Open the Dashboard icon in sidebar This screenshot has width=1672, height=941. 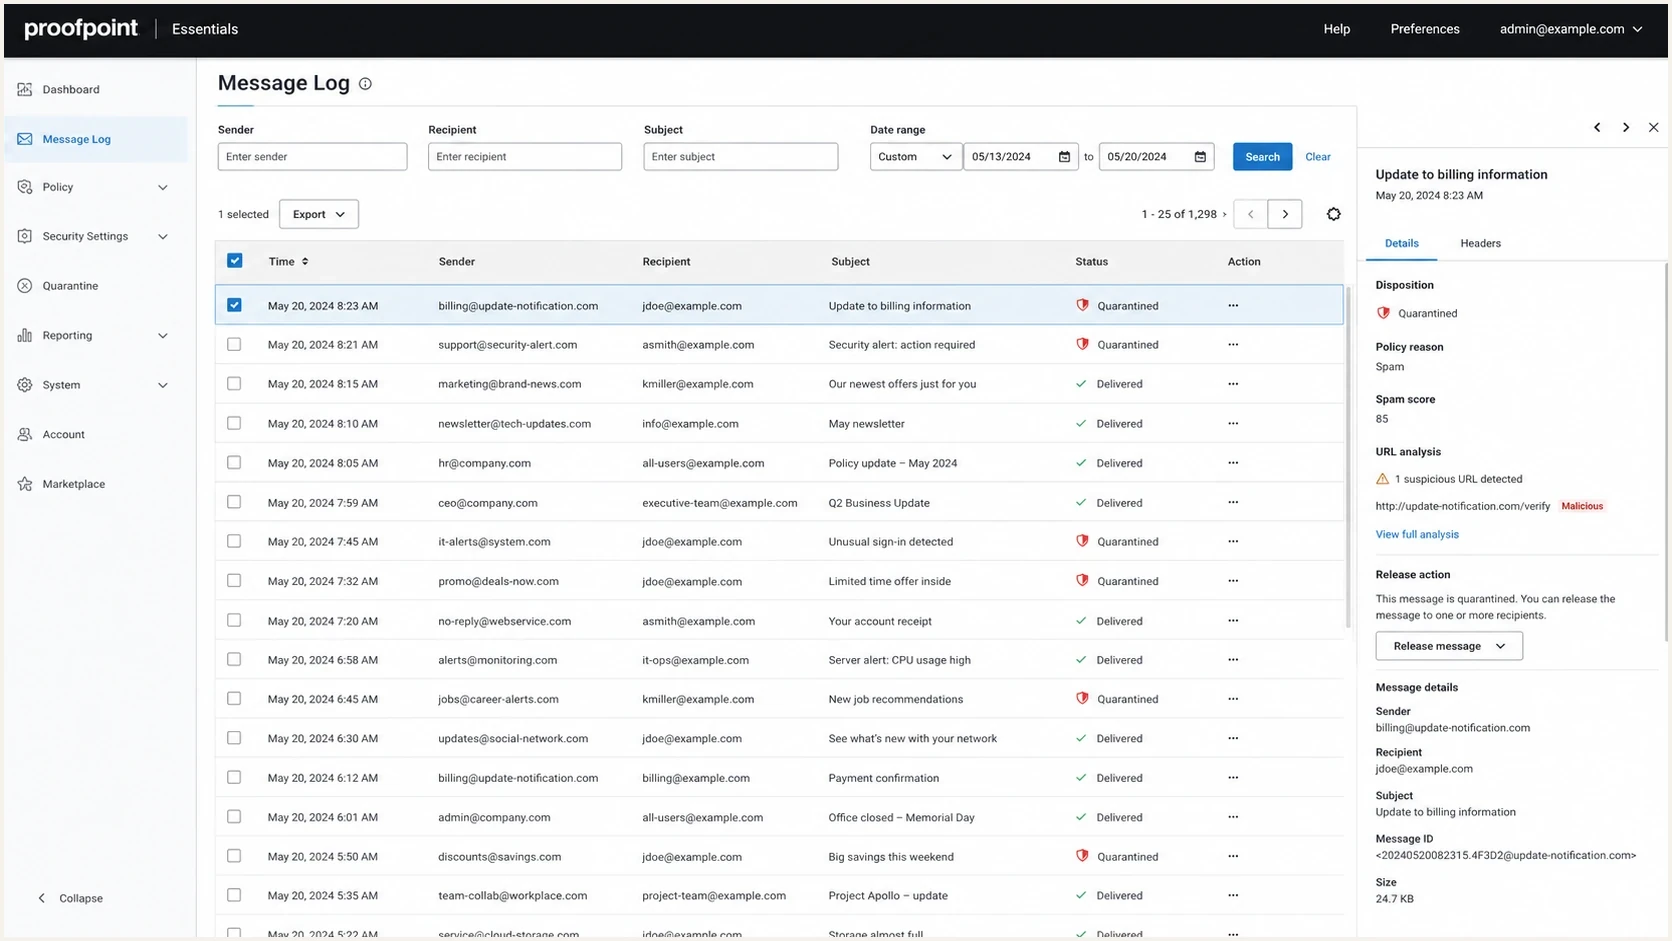[25, 89]
